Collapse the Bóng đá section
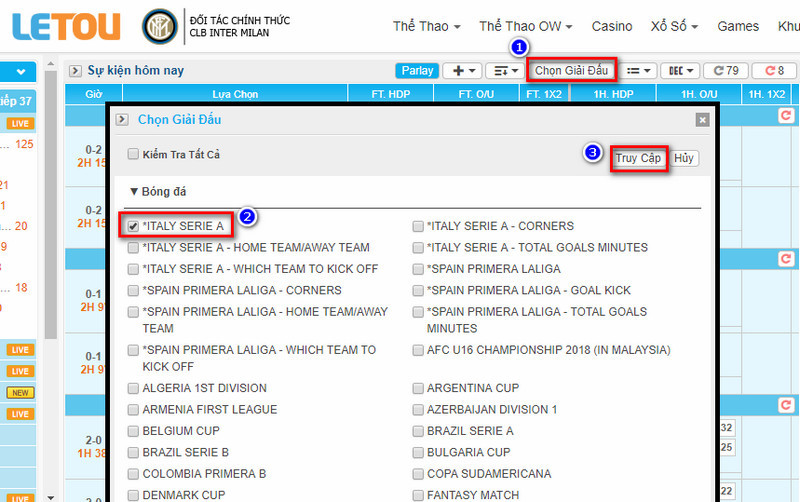Screen dimensions: 800x502 [x=134, y=191]
